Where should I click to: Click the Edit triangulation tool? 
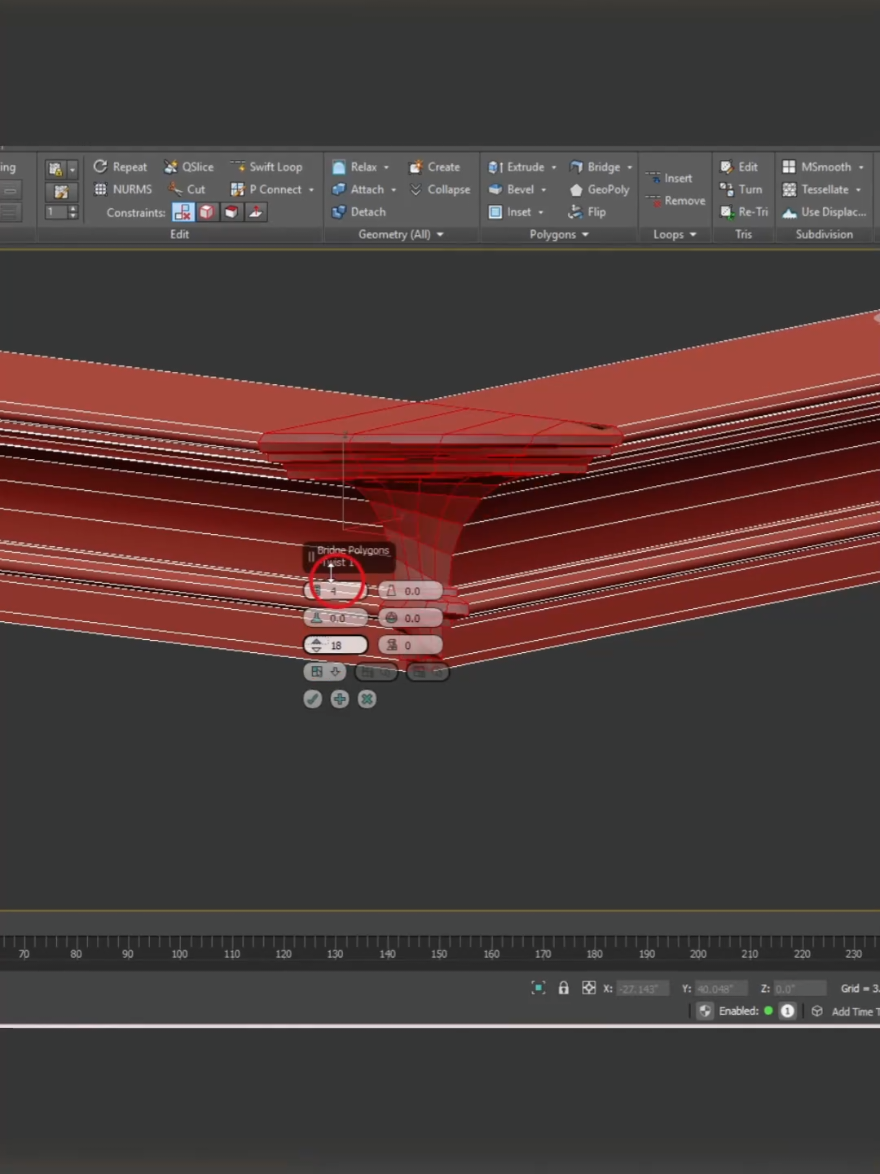tap(738, 167)
